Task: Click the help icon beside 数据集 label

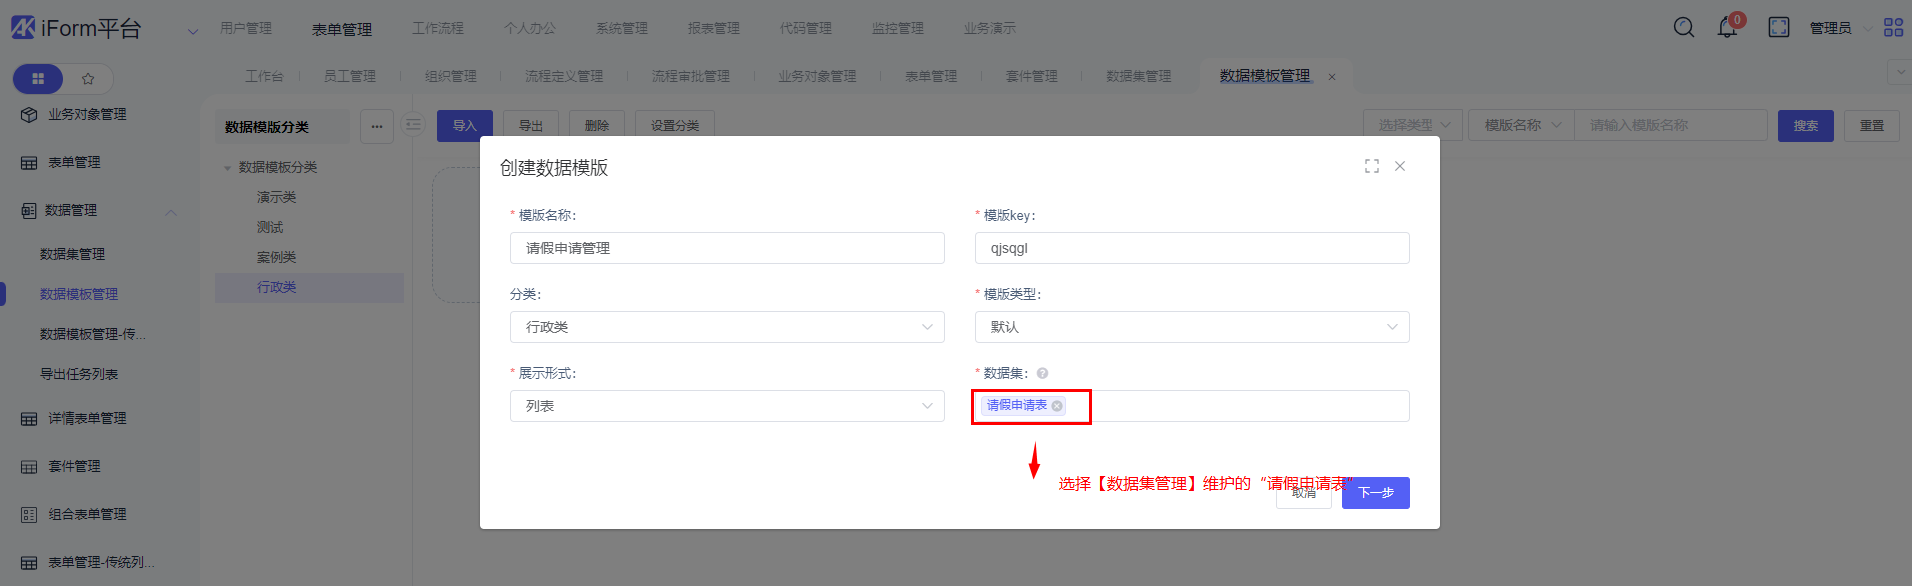Action: [1042, 373]
